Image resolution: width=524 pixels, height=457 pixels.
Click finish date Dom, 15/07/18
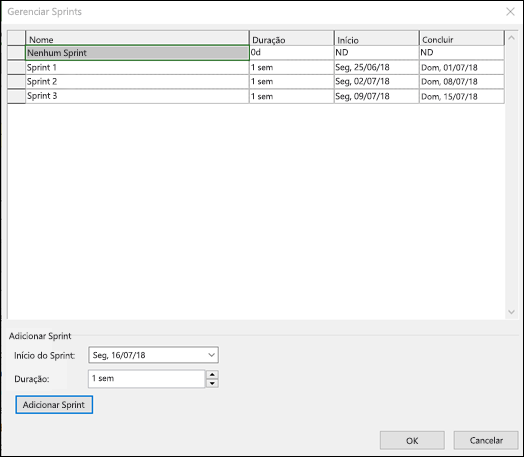point(462,96)
